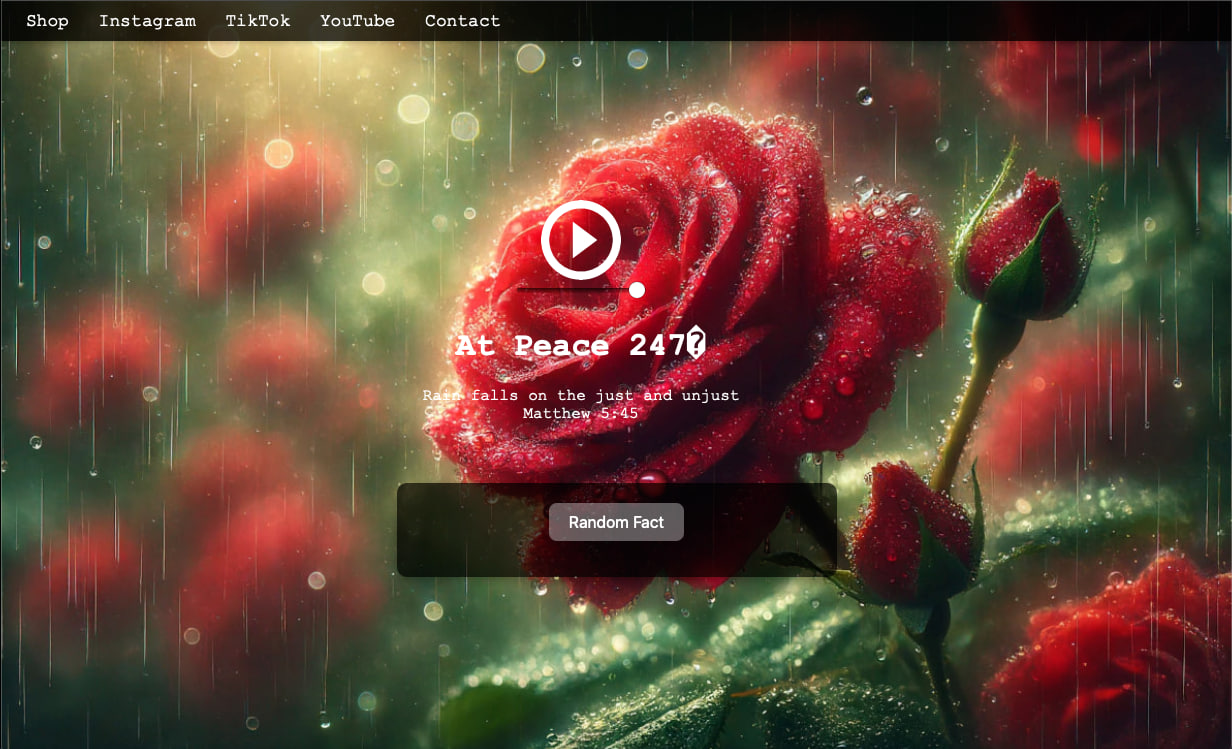This screenshot has height=749, width=1232.
Task: Visit the YouTube nav link
Action: coord(357,21)
